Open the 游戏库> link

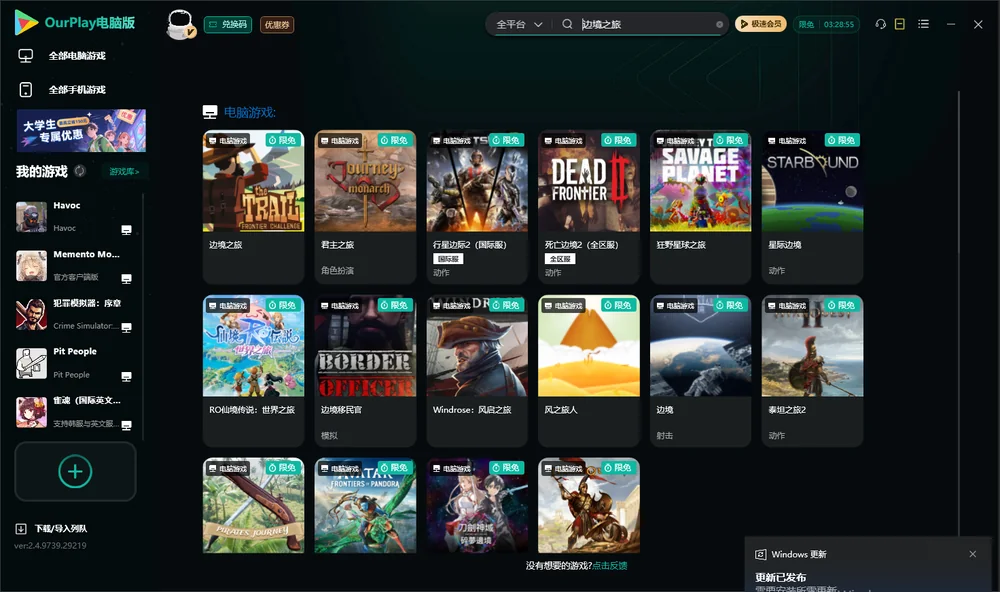[124, 171]
